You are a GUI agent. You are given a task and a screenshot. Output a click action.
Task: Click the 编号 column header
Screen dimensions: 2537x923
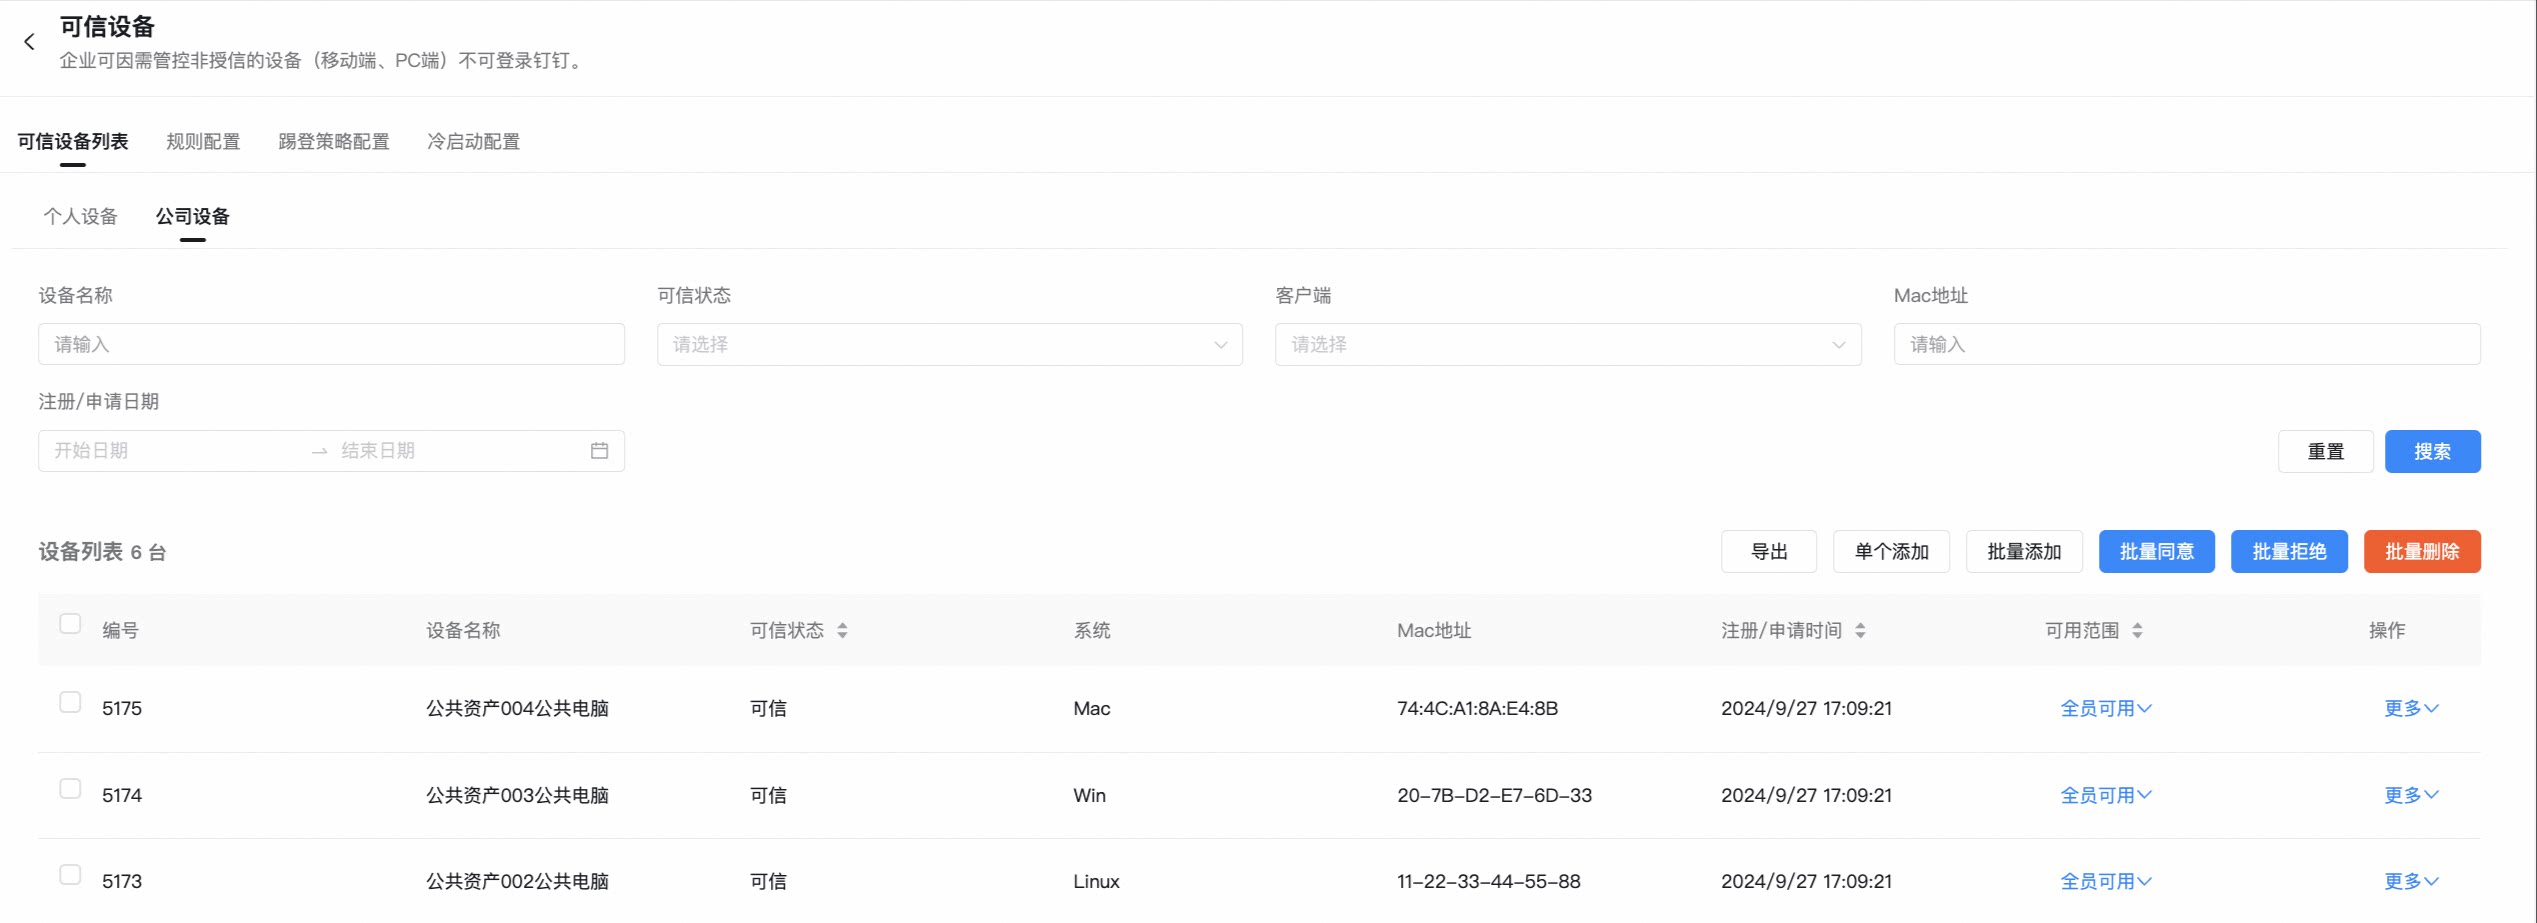click(x=120, y=630)
